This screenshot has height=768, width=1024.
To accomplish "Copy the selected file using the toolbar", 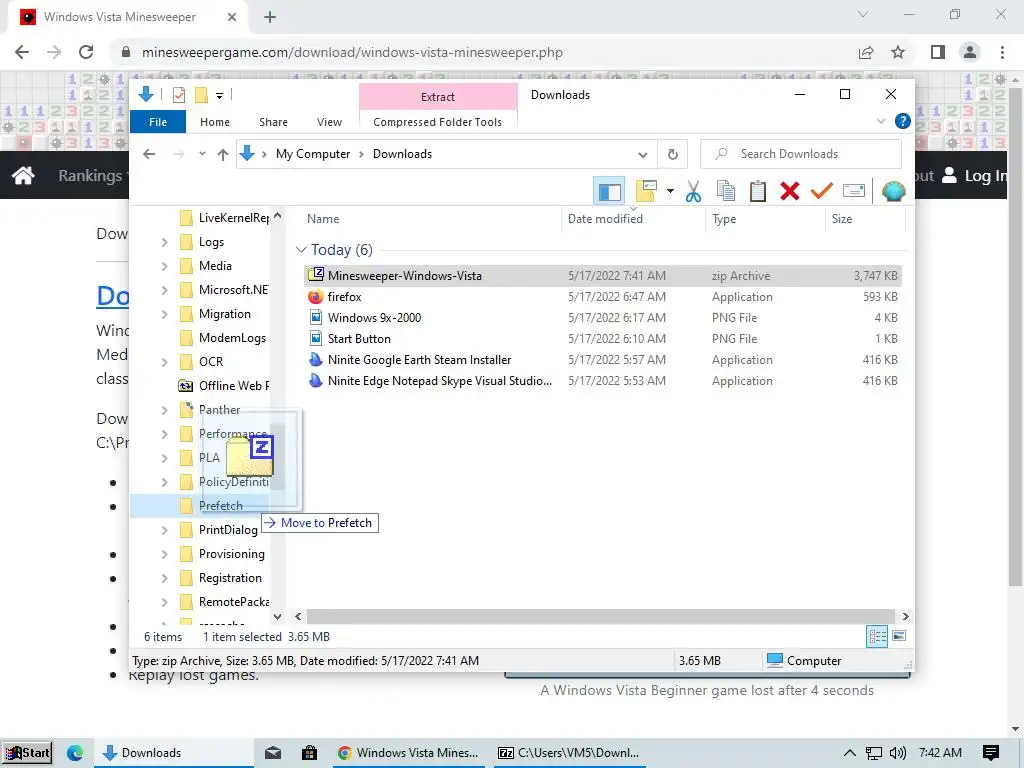I will [726, 191].
